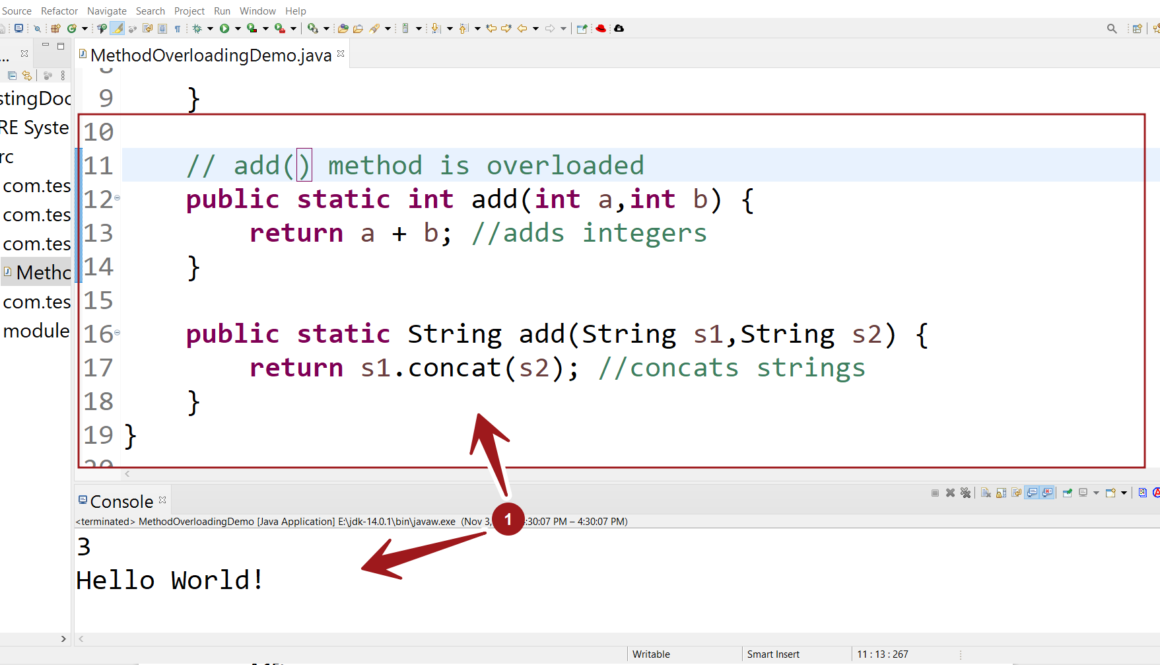Click the green Run button in toolbar

click(x=224, y=29)
